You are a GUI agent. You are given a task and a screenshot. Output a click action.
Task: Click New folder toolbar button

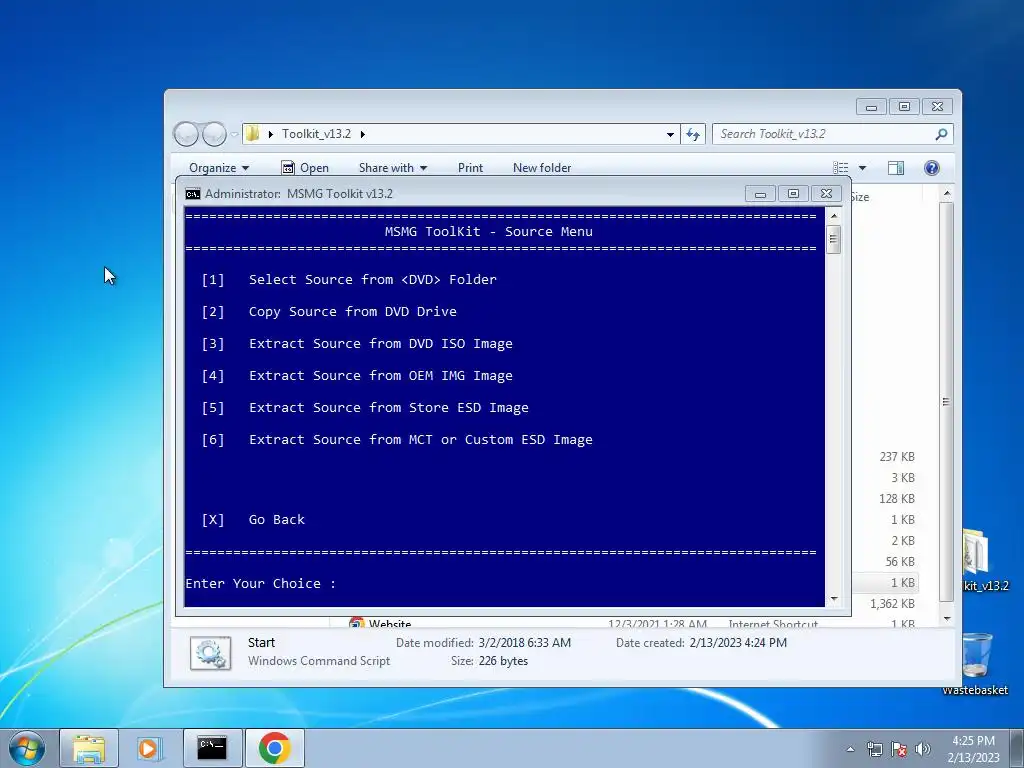pyautogui.click(x=542, y=168)
